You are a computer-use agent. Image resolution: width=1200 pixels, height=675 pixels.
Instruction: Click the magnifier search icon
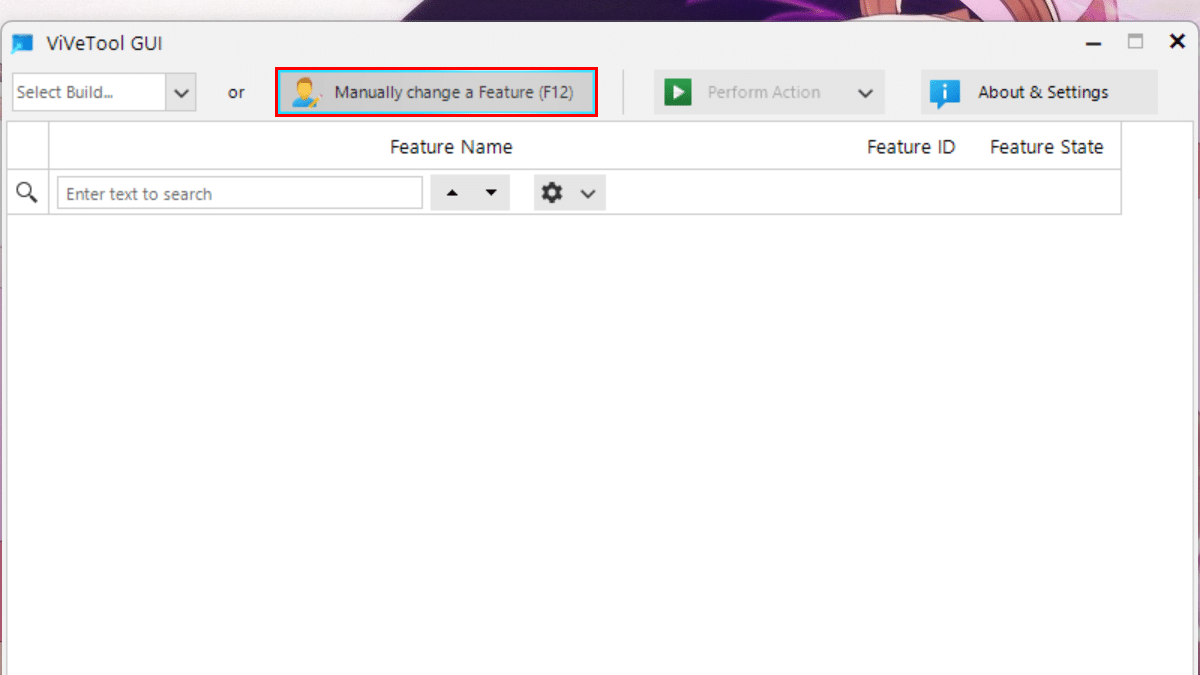27,193
